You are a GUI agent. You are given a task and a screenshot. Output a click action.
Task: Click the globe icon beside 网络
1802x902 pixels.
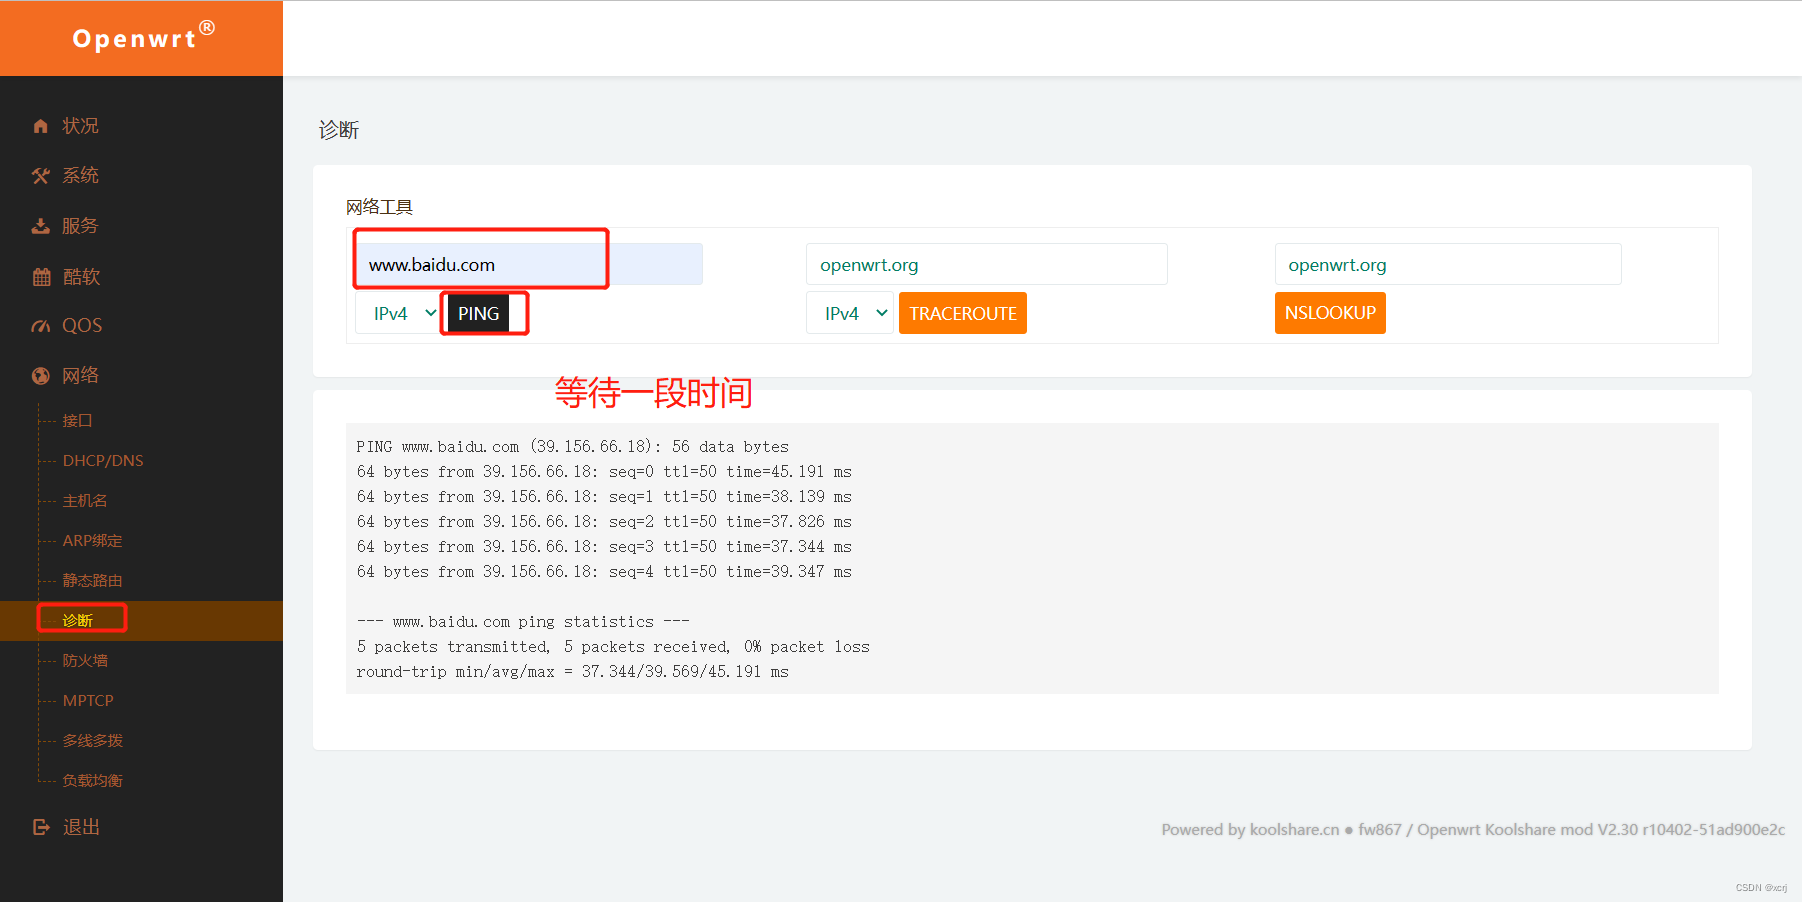40,376
